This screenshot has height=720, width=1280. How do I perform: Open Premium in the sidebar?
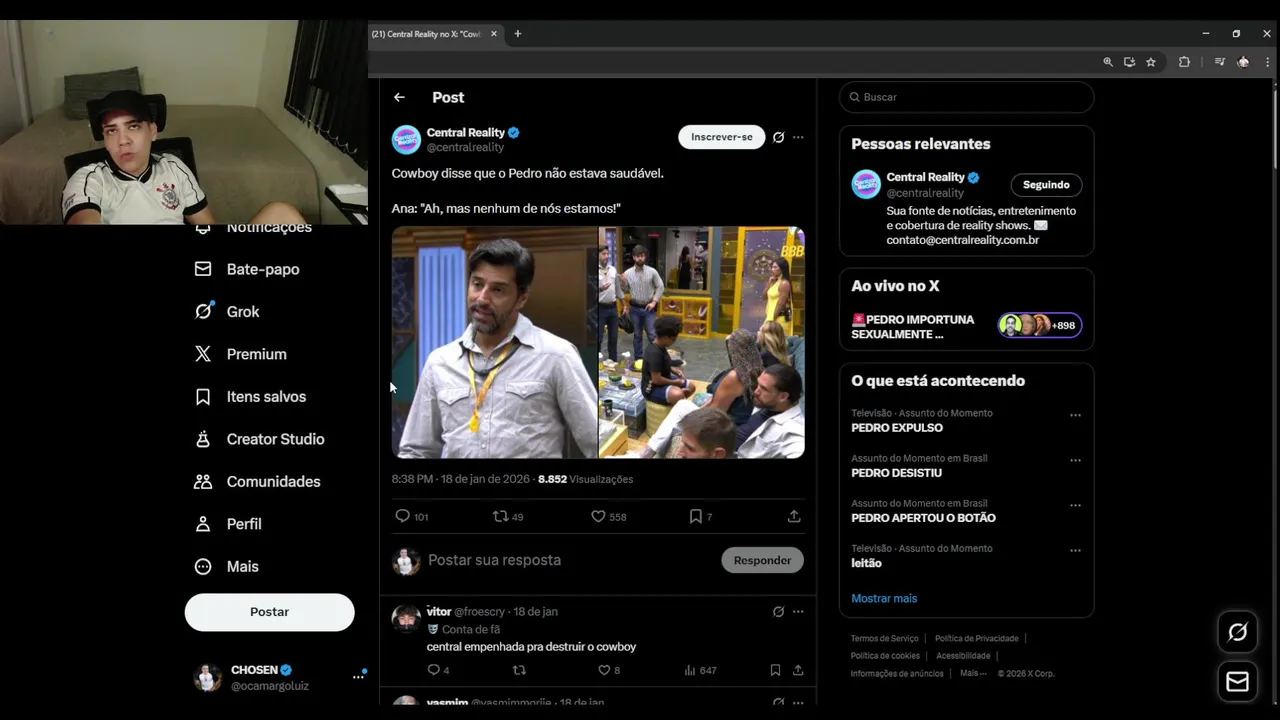(x=241, y=354)
